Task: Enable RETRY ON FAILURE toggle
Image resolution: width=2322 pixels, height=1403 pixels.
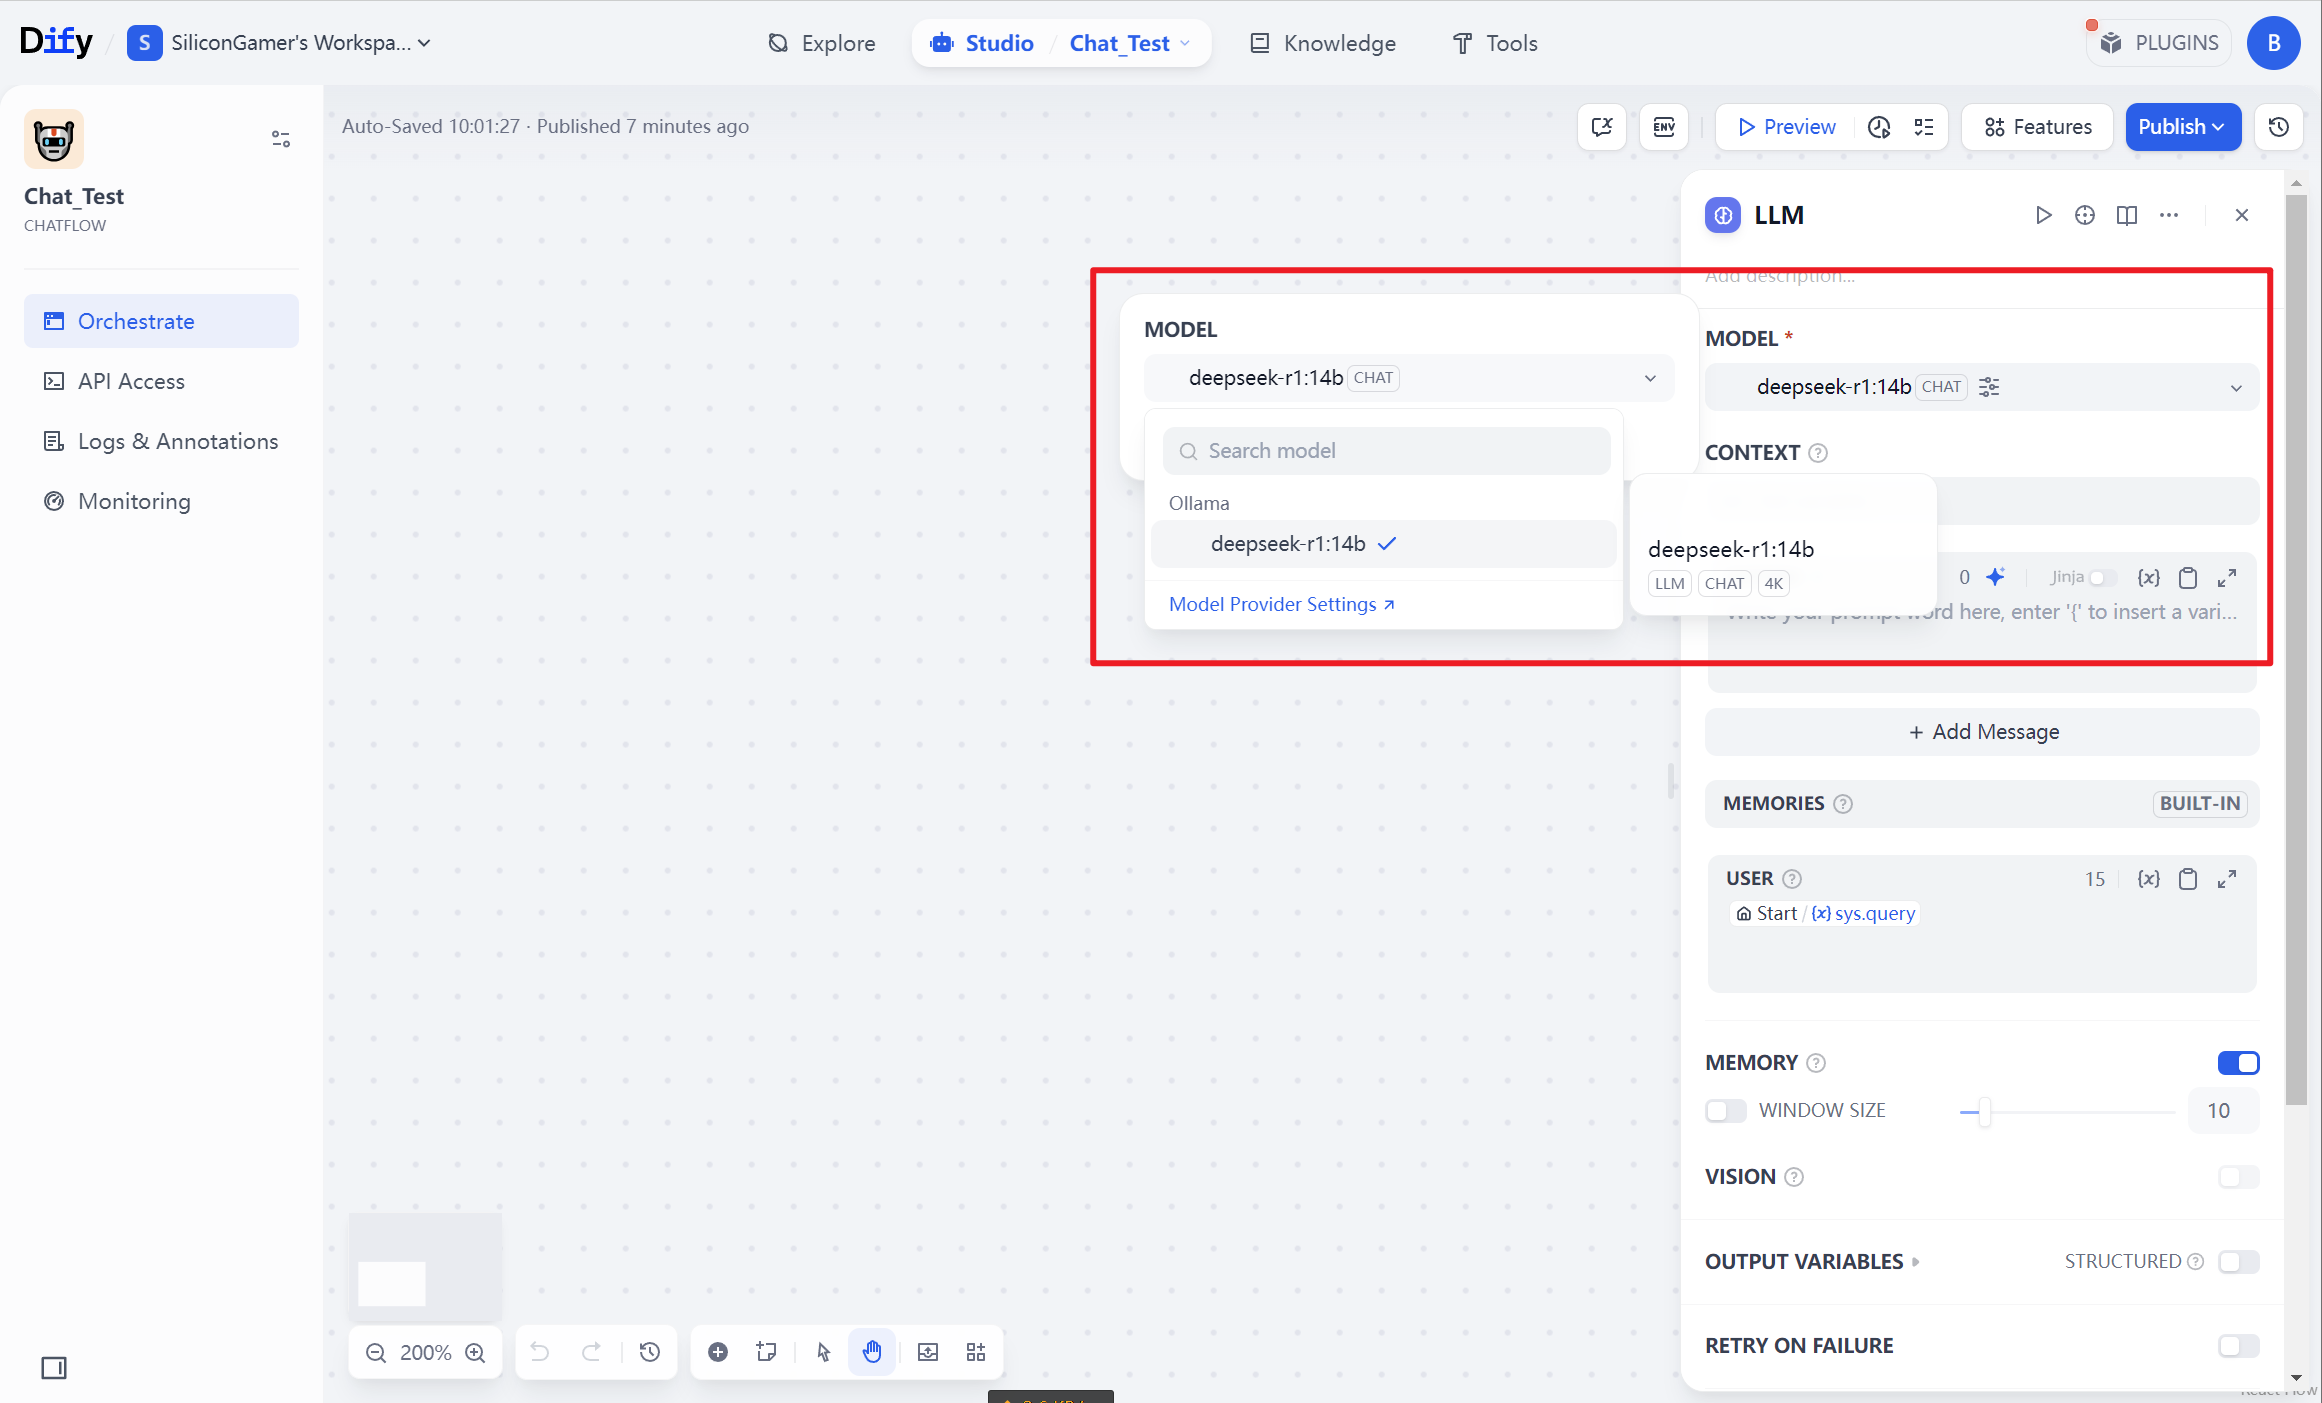Action: click(x=2238, y=1346)
